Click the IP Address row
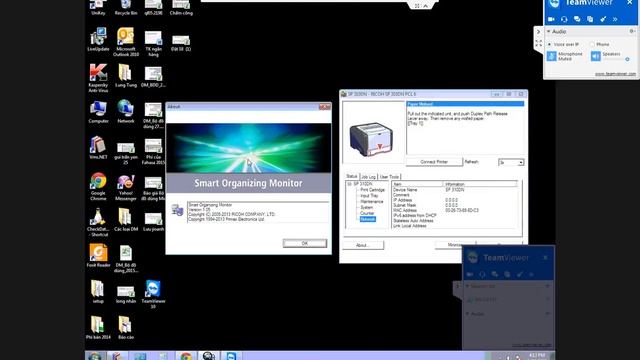 pyautogui.click(x=455, y=200)
